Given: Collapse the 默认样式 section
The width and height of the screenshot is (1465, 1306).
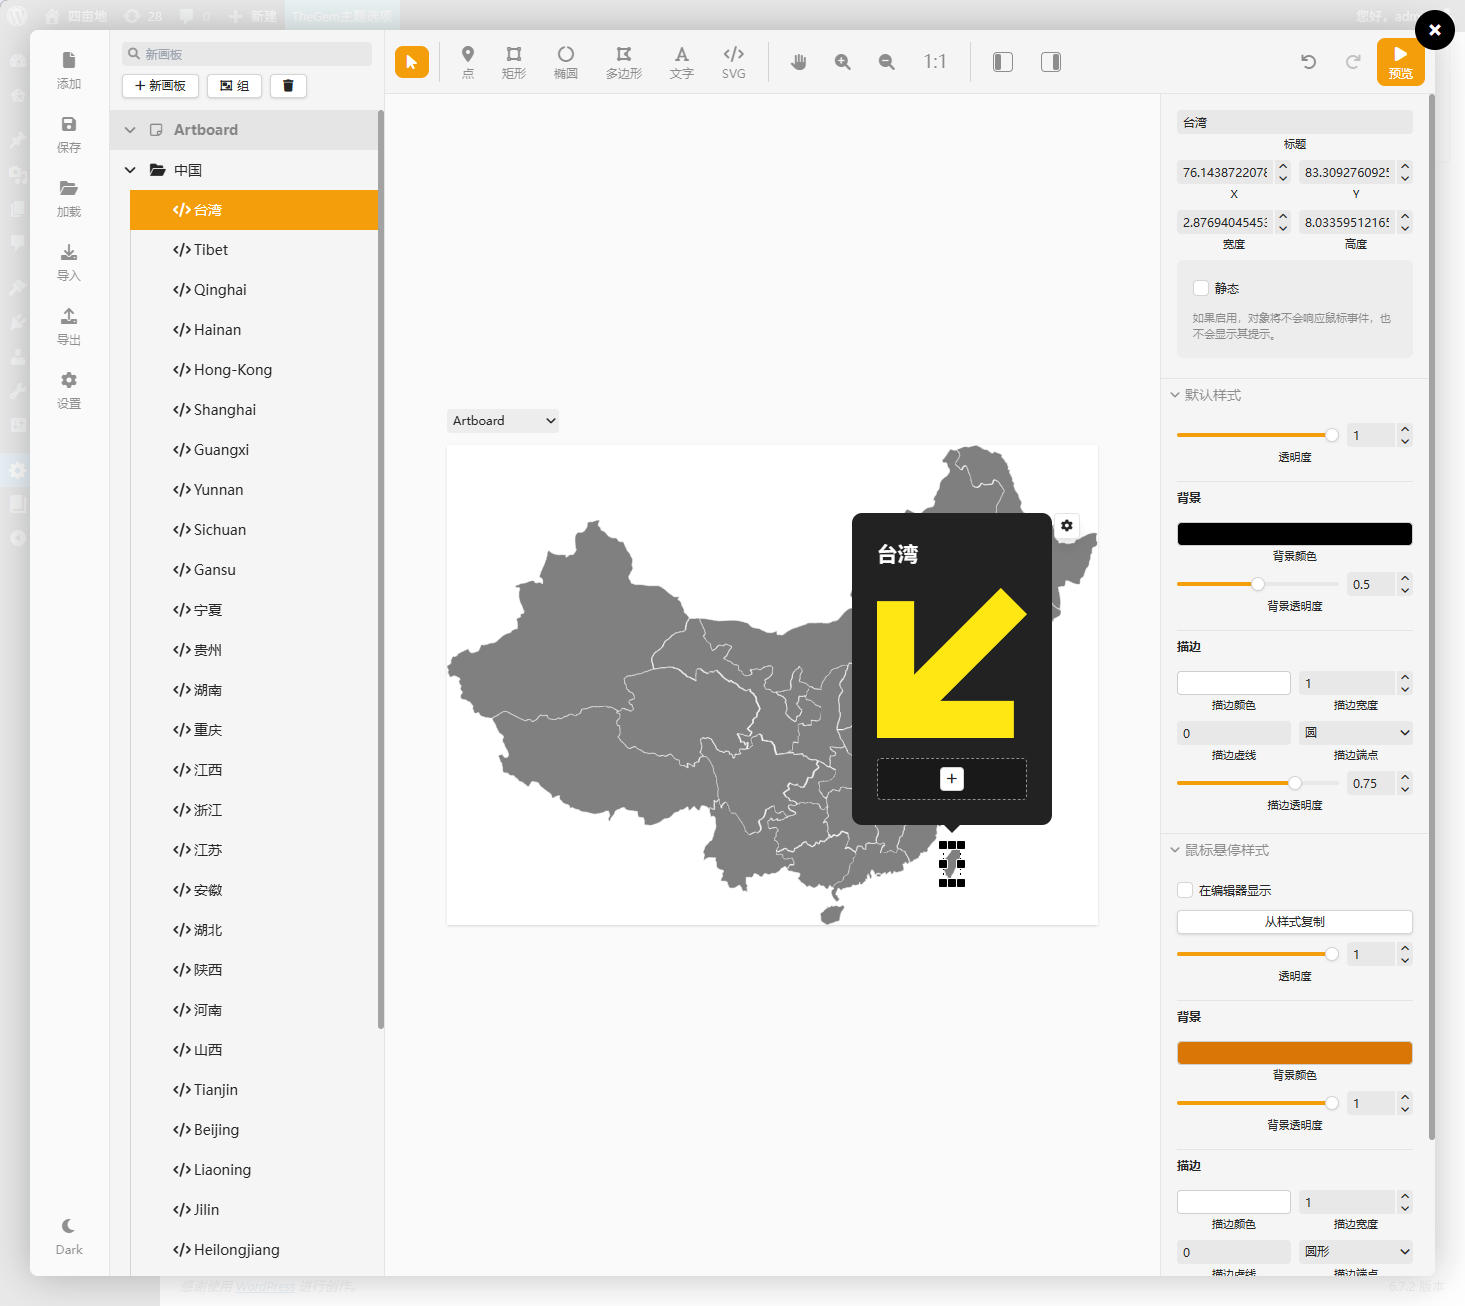Looking at the screenshot, I should [x=1175, y=395].
